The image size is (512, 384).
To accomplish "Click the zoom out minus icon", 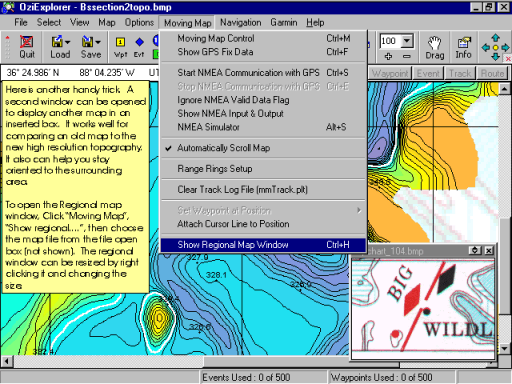I will coord(407,56).
